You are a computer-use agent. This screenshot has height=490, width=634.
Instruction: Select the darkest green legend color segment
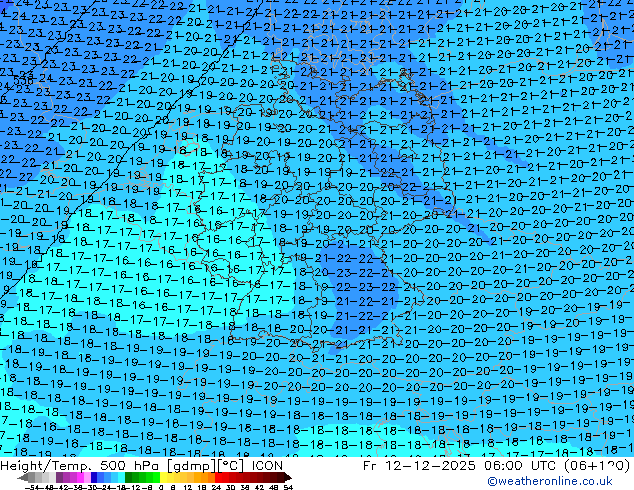click(x=129, y=477)
